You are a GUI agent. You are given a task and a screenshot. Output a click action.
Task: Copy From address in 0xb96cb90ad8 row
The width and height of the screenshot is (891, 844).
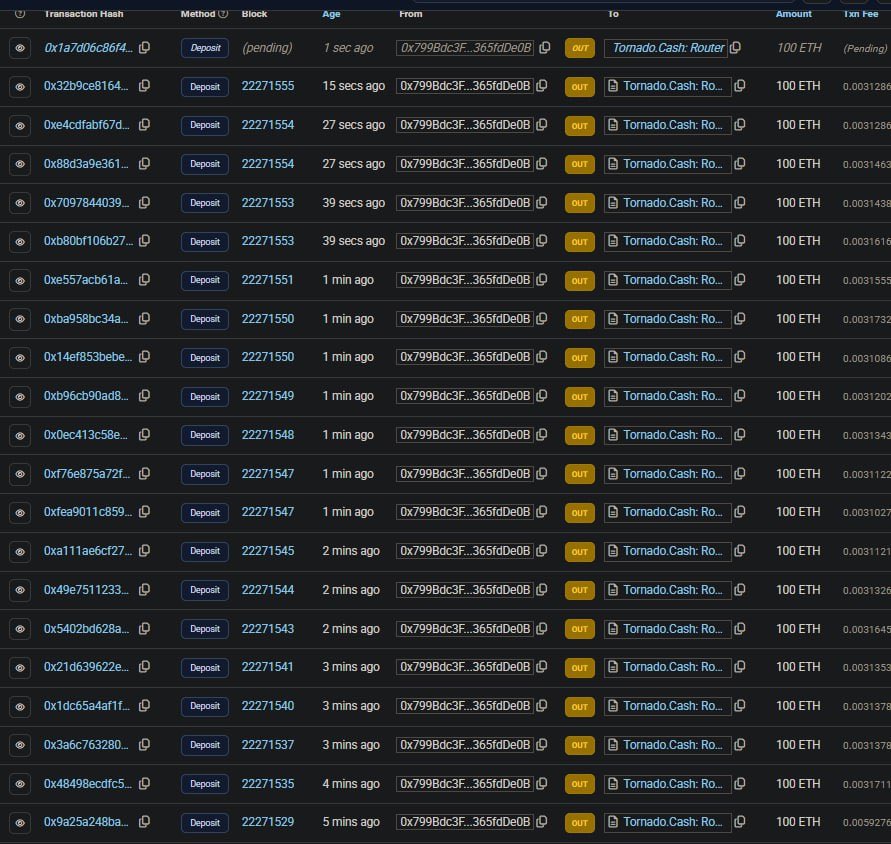pyautogui.click(x=542, y=396)
